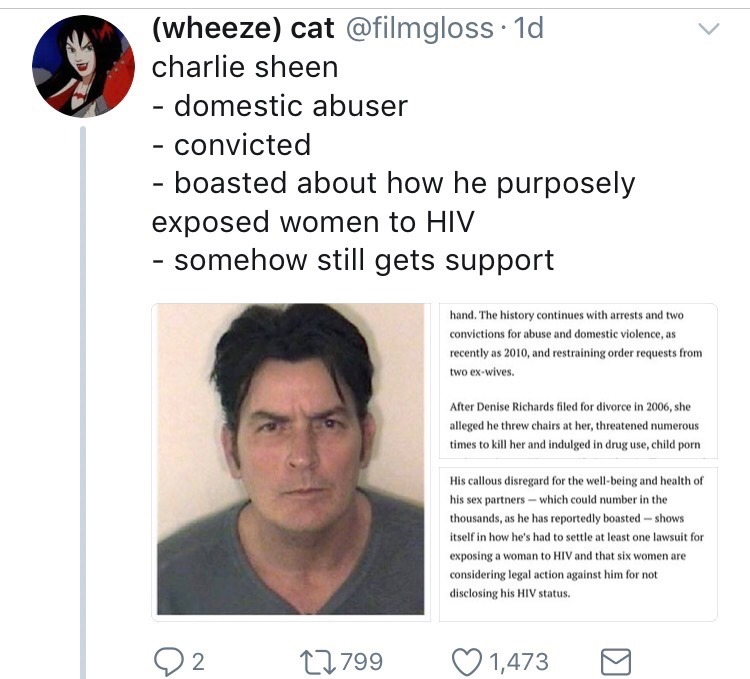Screen dimensions: 750x679
Task: Like the tweet with the heart icon
Action: [x=467, y=662]
